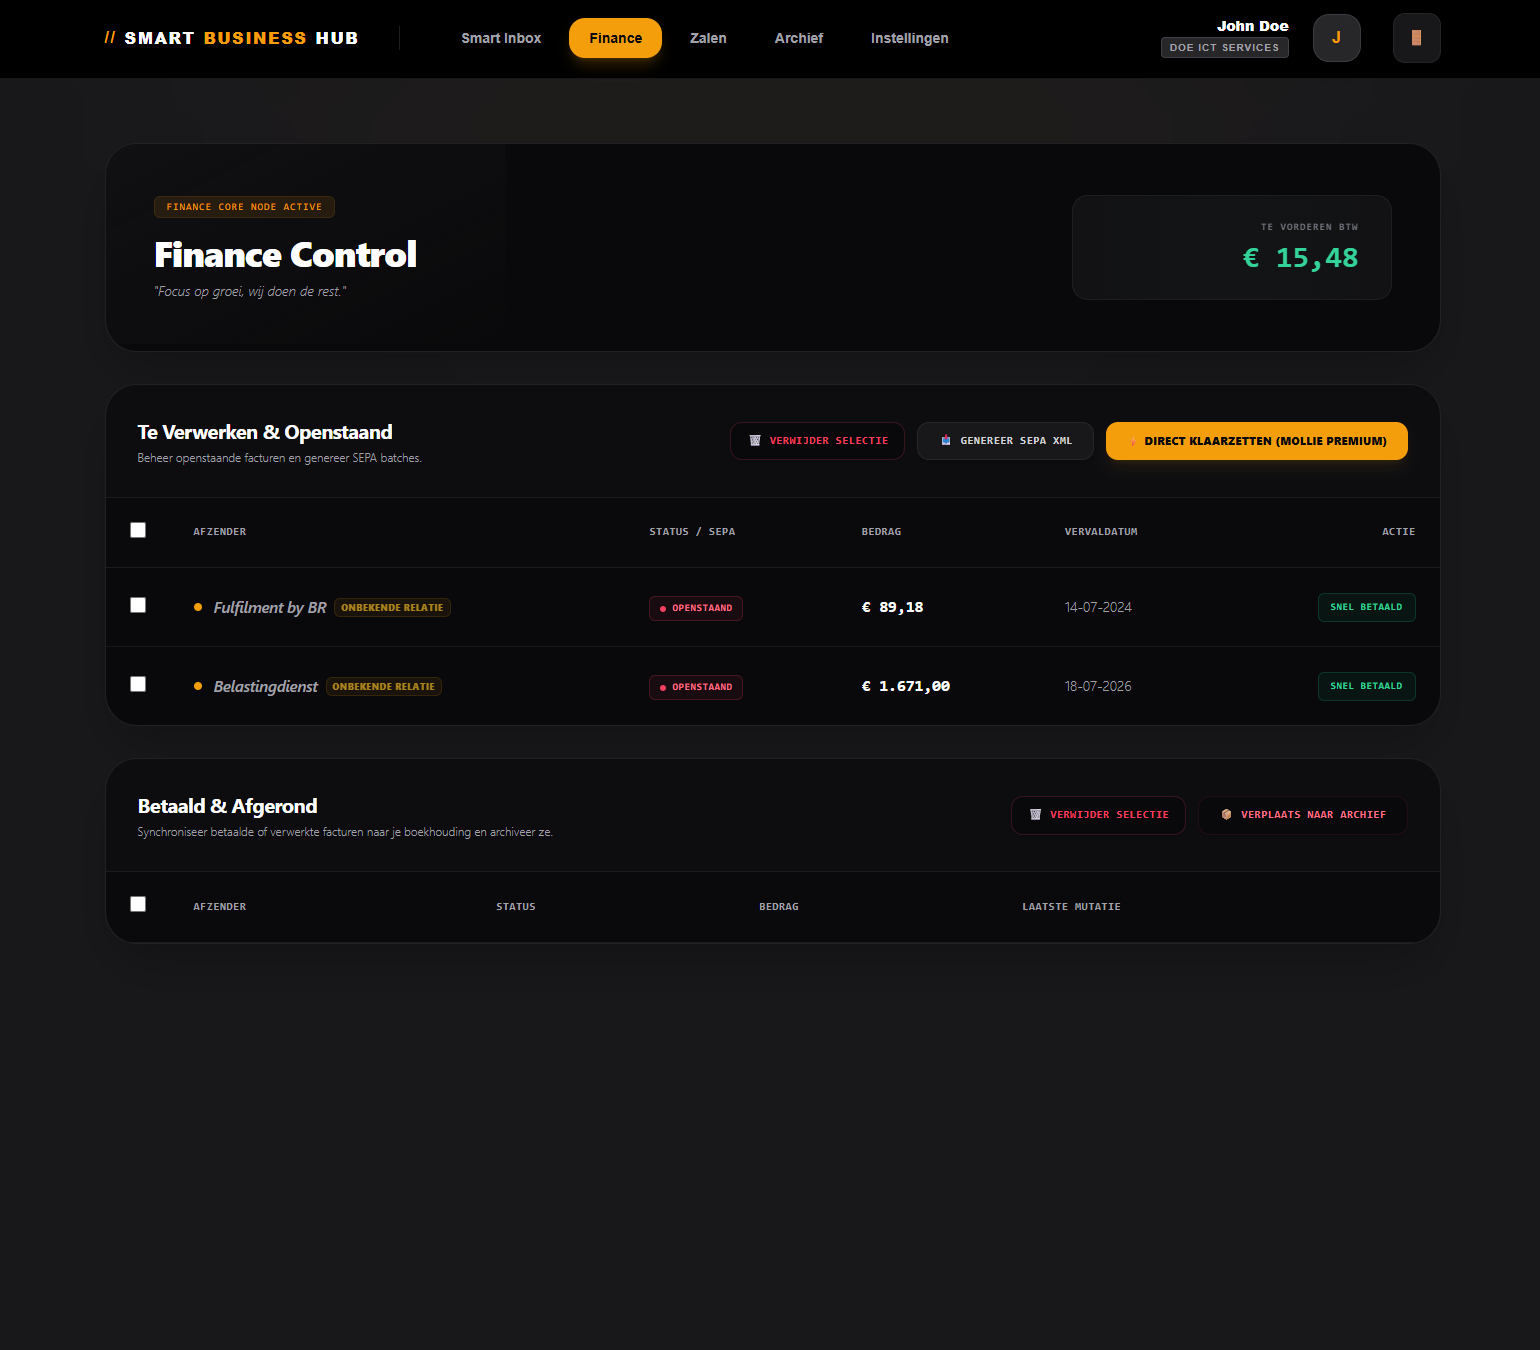
Task: Click the Status / SEPA column header
Action: point(692,532)
